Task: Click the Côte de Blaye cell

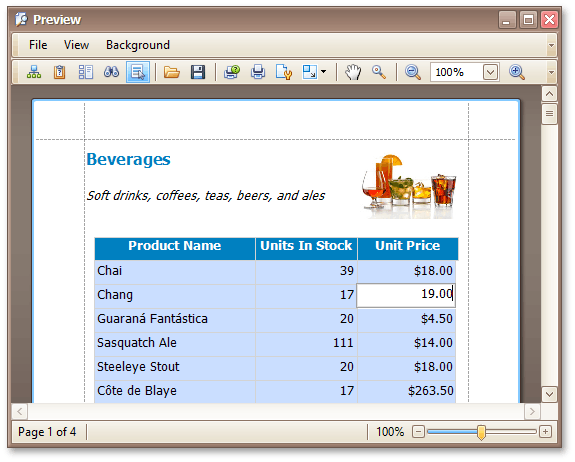Action: pyautogui.click(x=175, y=391)
